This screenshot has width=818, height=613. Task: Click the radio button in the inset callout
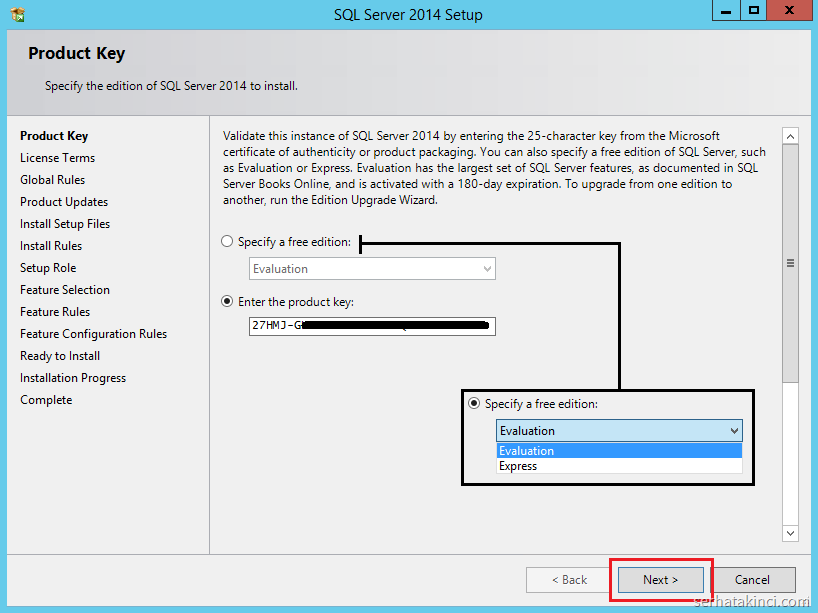474,404
